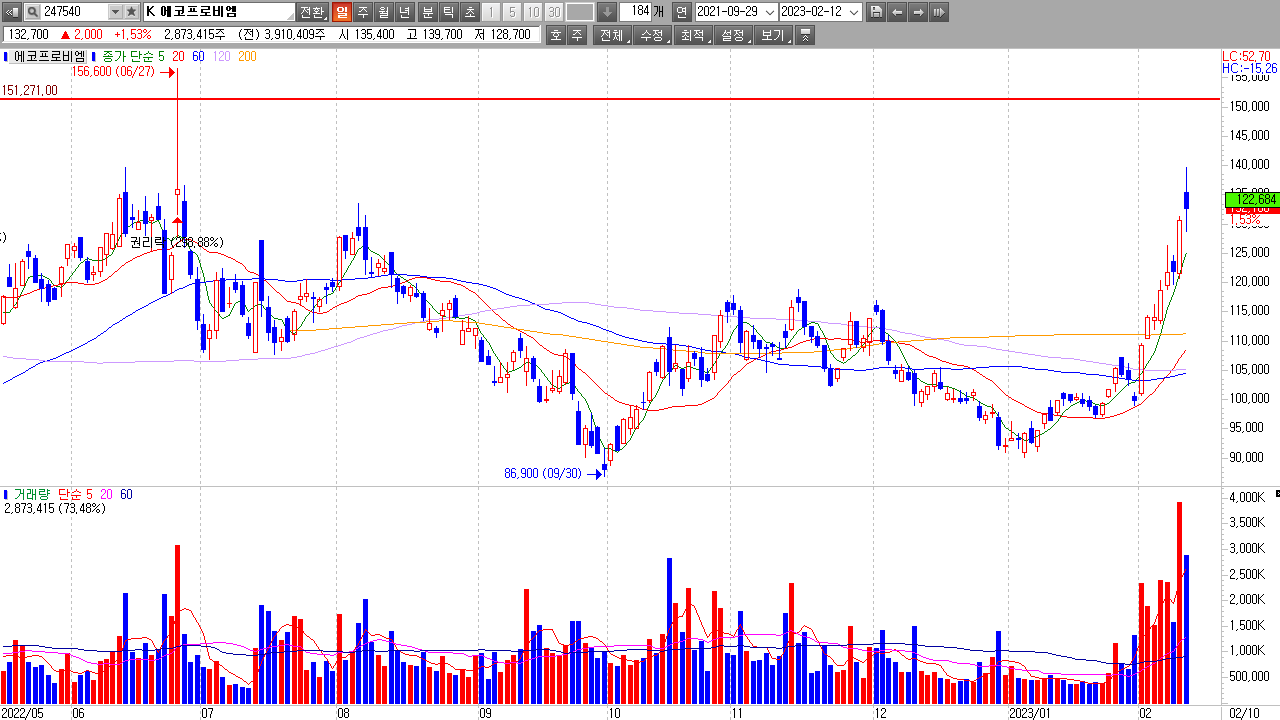Open the 수정 menu
Screen dimensions: 1280x720
click(x=653, y=36)
